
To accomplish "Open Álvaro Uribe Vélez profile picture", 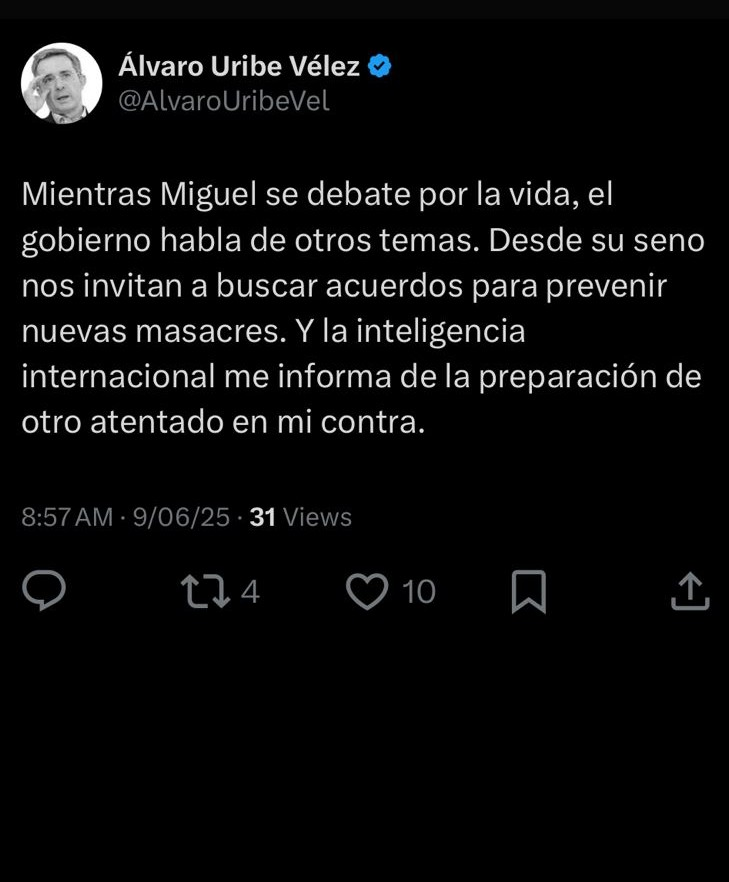I will click(61, 83).
